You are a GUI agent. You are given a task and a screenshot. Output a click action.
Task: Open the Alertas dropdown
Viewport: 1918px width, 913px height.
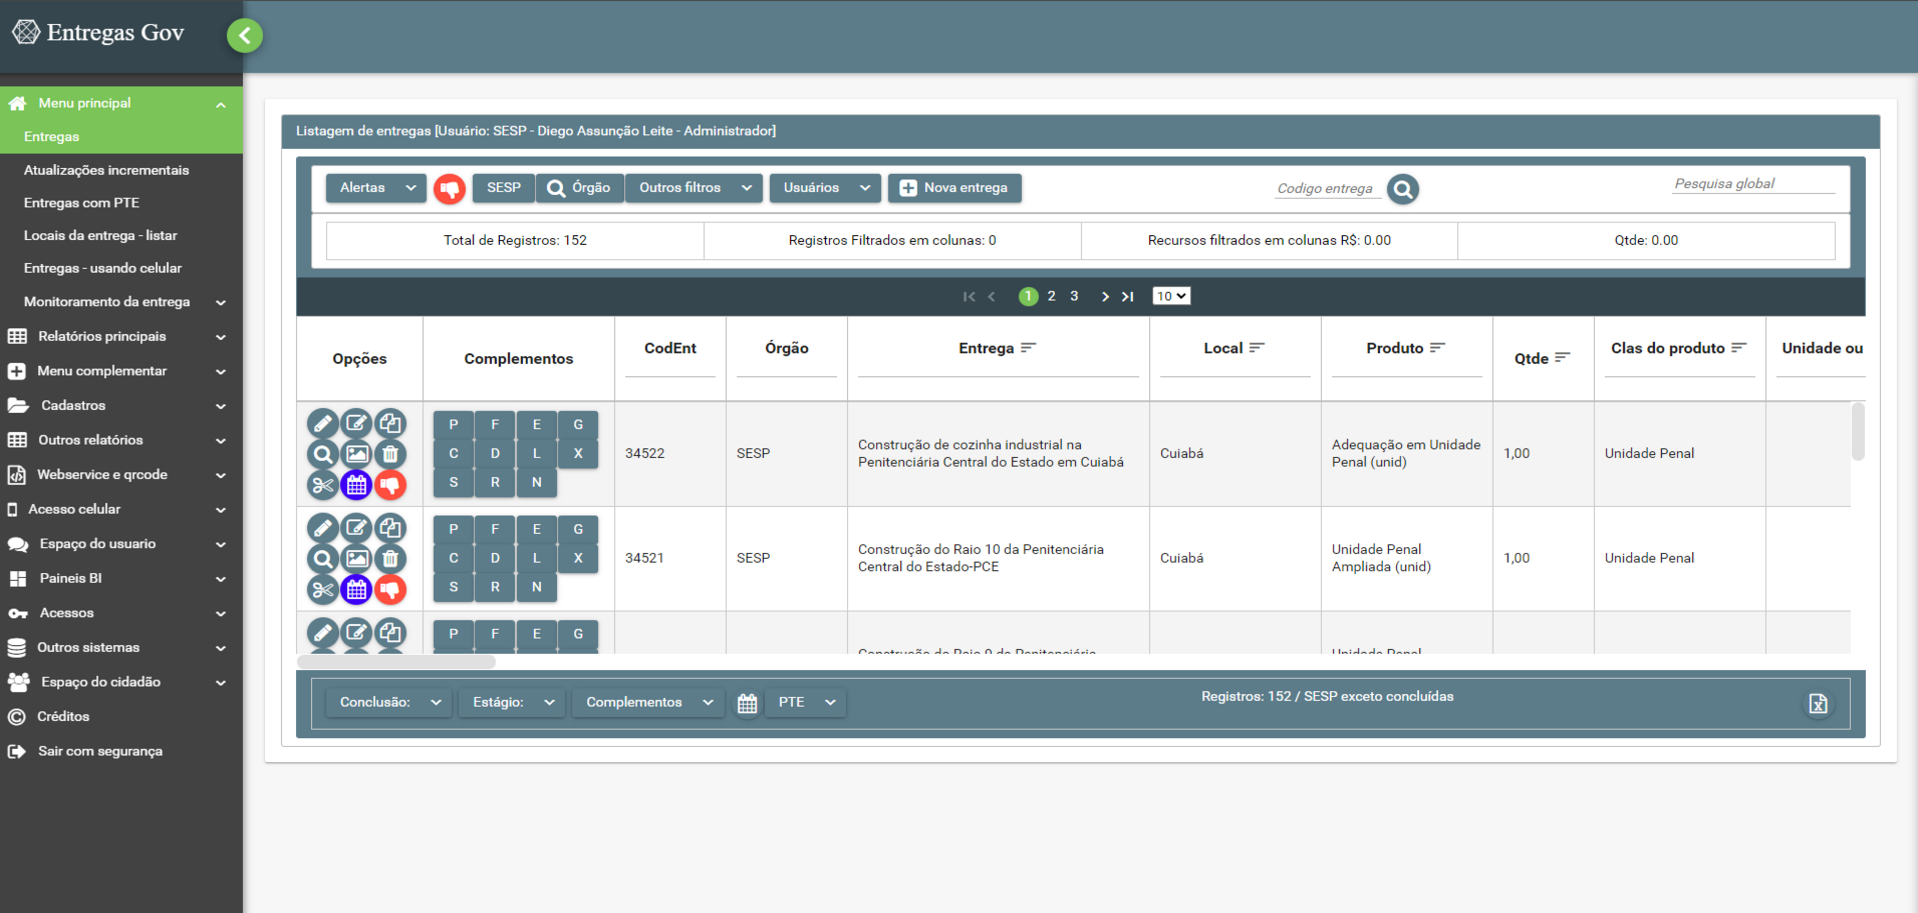tap(376, 188)
